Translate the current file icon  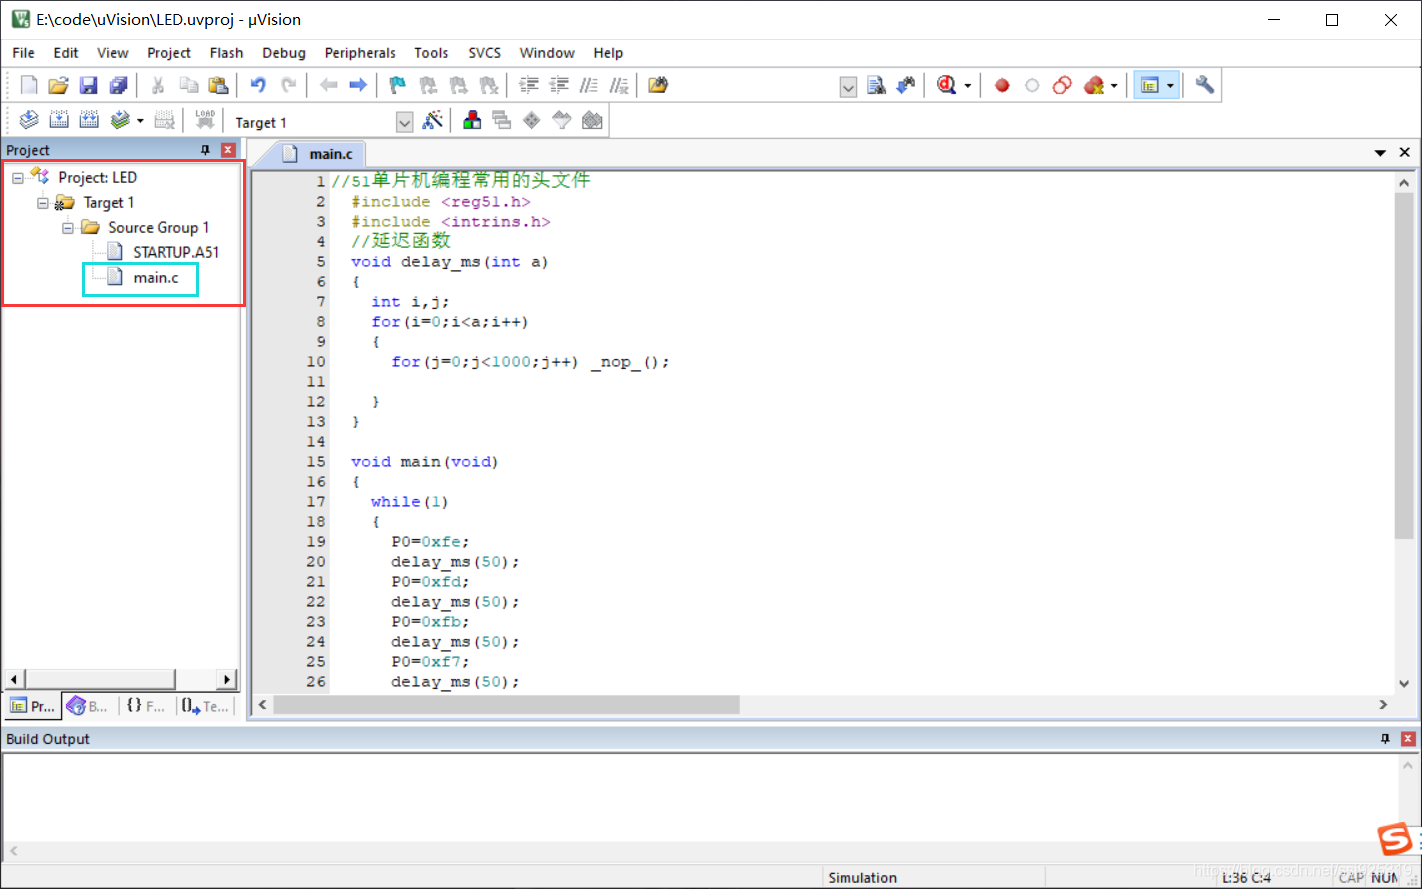click(29, 121)
